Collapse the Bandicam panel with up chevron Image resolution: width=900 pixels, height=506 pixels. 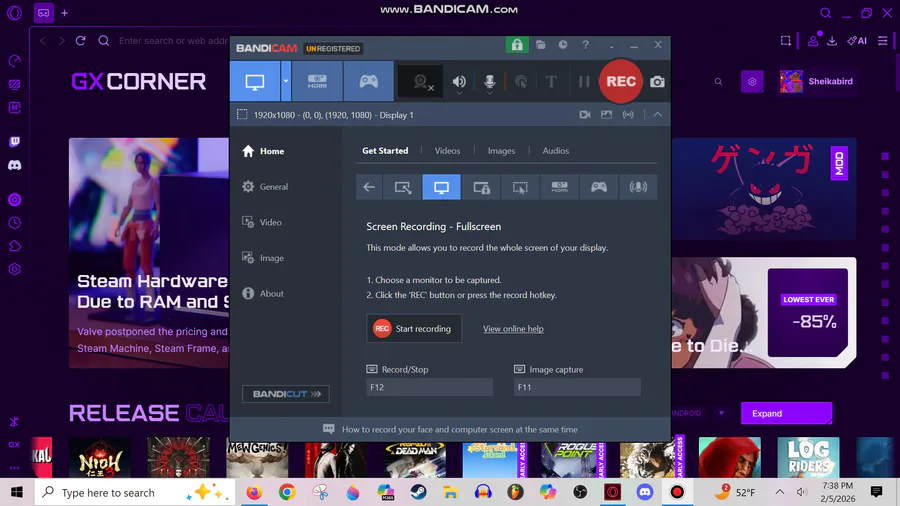point(658,115)
